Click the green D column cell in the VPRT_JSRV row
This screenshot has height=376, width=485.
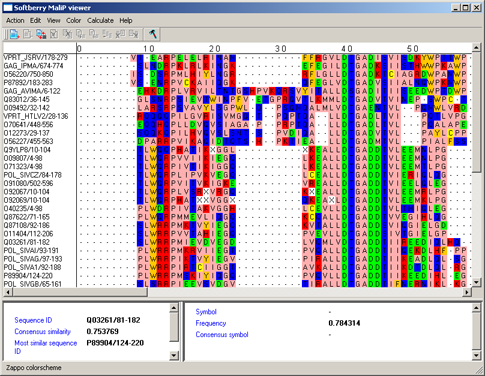344,57
